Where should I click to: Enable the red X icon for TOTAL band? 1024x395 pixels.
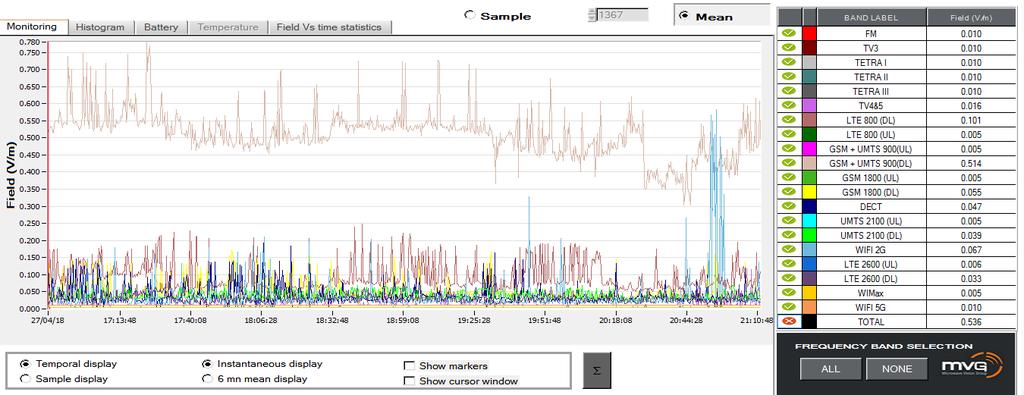click(x=788, y=321)
